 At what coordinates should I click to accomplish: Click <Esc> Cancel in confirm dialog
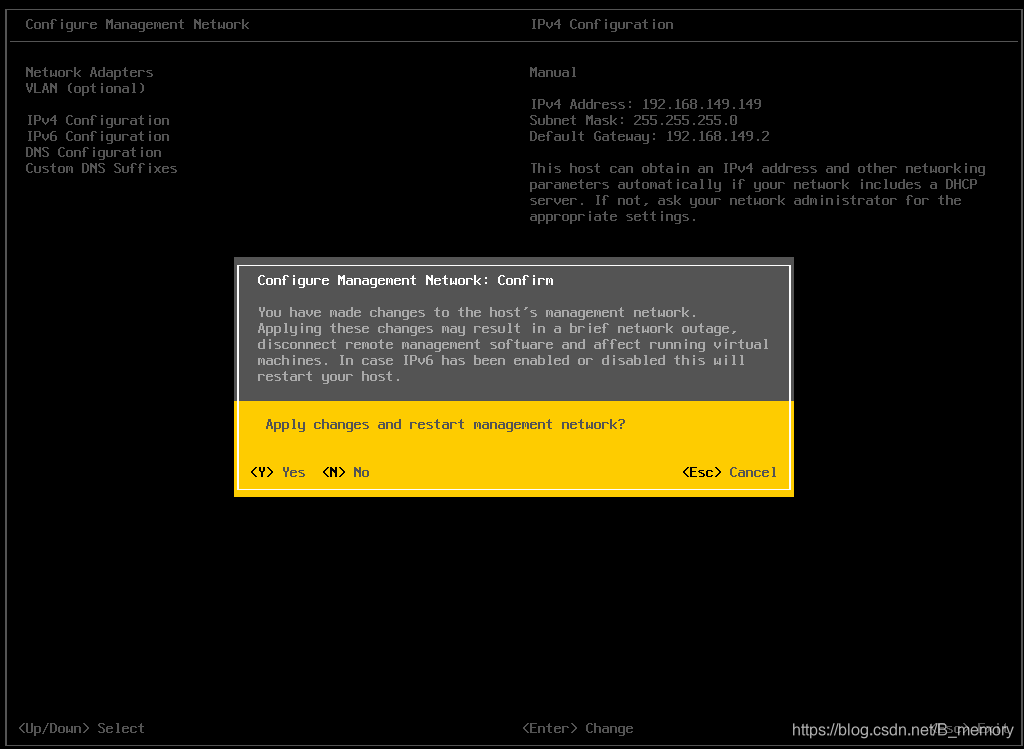point(729,472)
